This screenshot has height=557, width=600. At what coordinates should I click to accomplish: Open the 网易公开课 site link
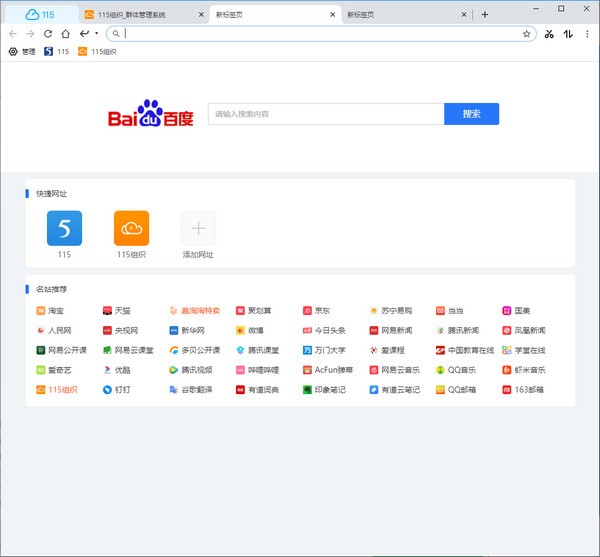(62, 350)
